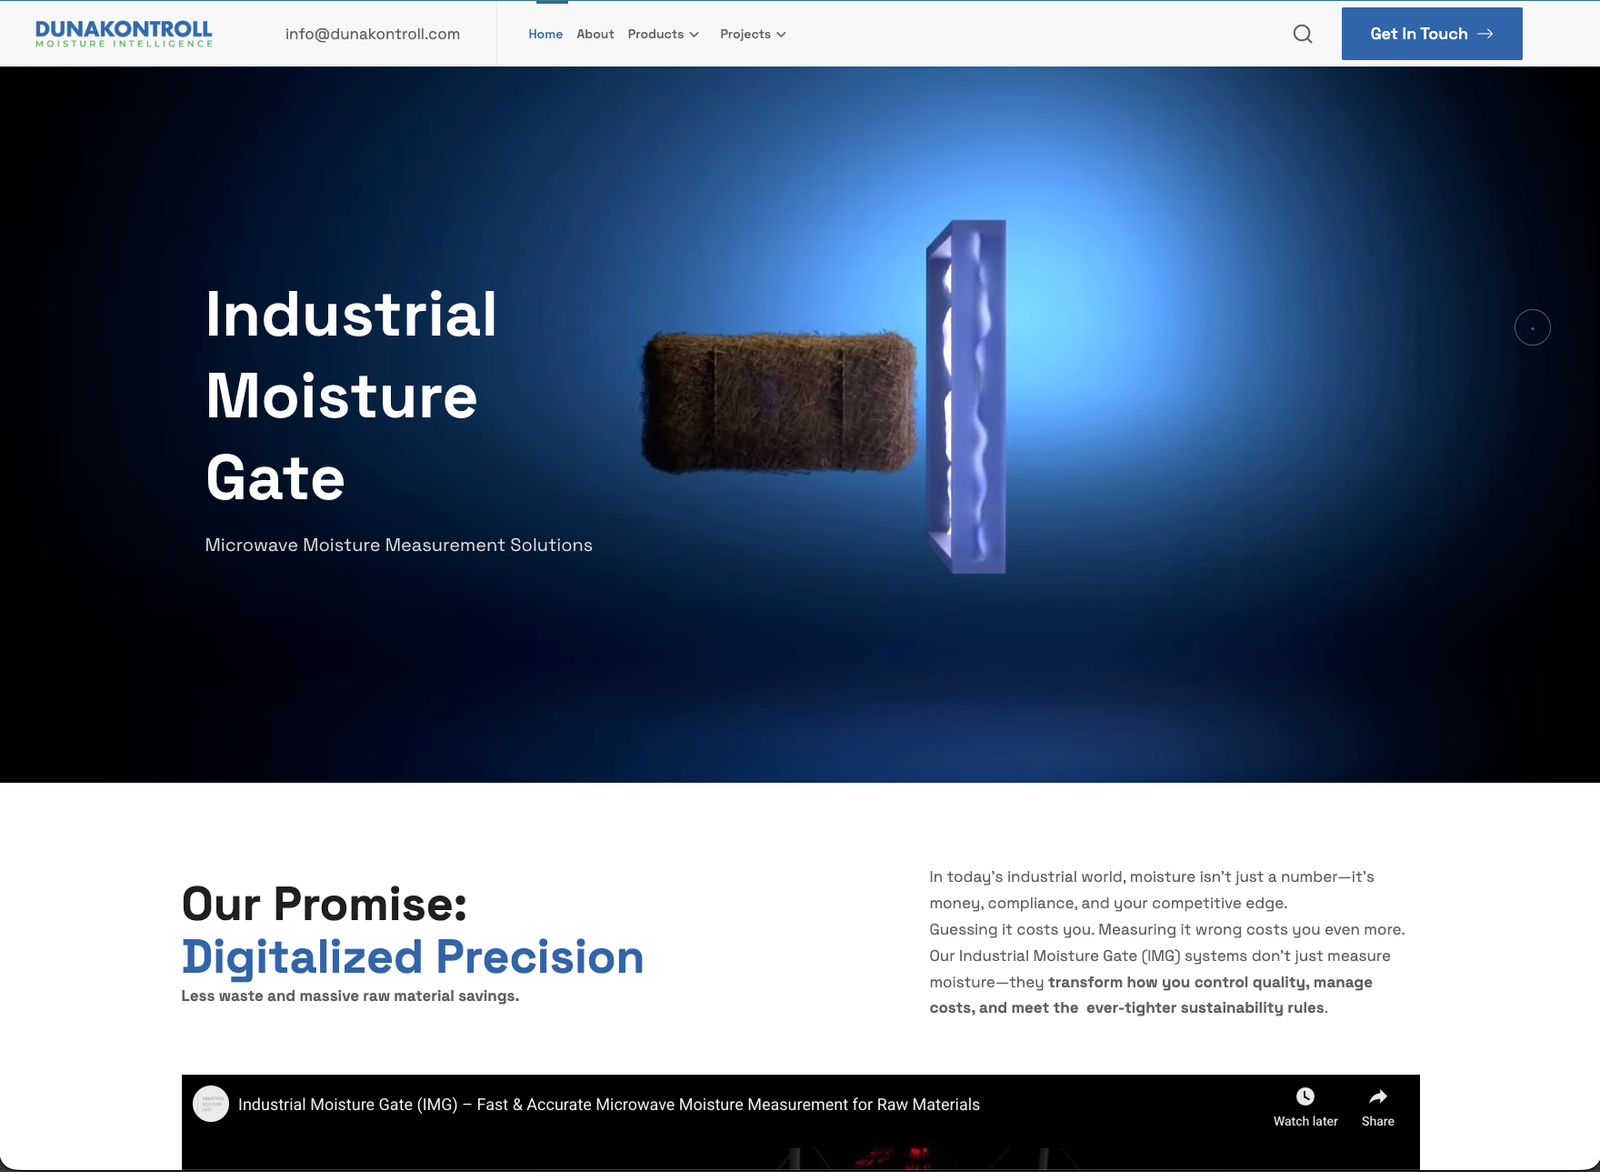This screenshot has height=1172, width=1600.
Task: Click the Dunakontroll Moisture Intelligence logo
Action: [x=124, y=34]
